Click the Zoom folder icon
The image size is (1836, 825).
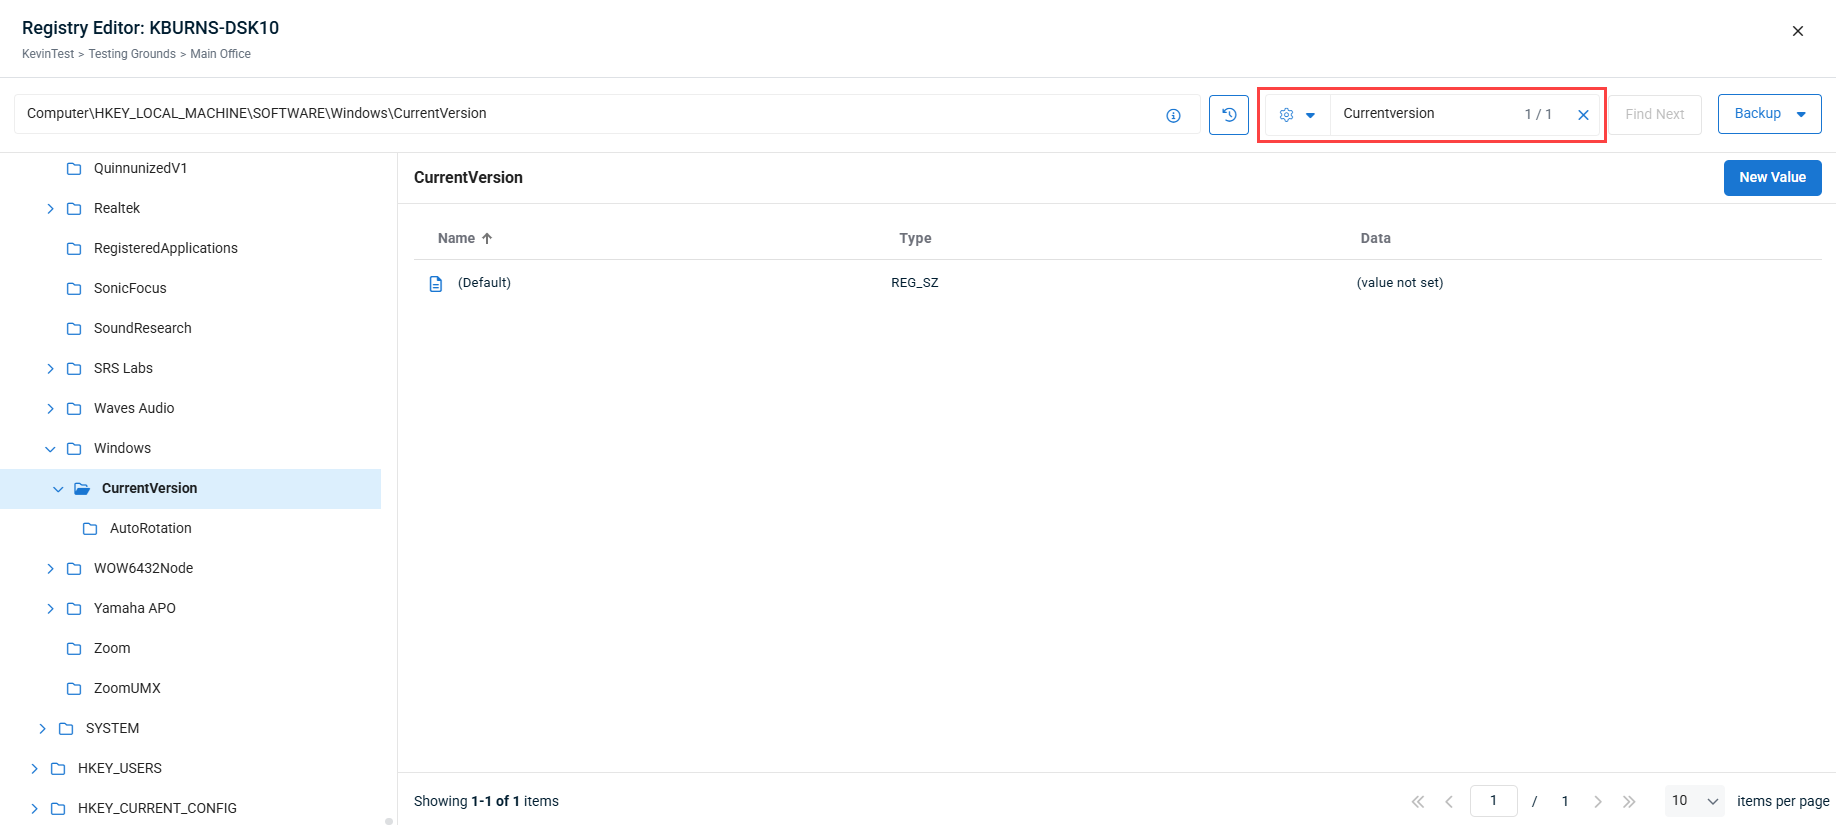click(74, 649)
